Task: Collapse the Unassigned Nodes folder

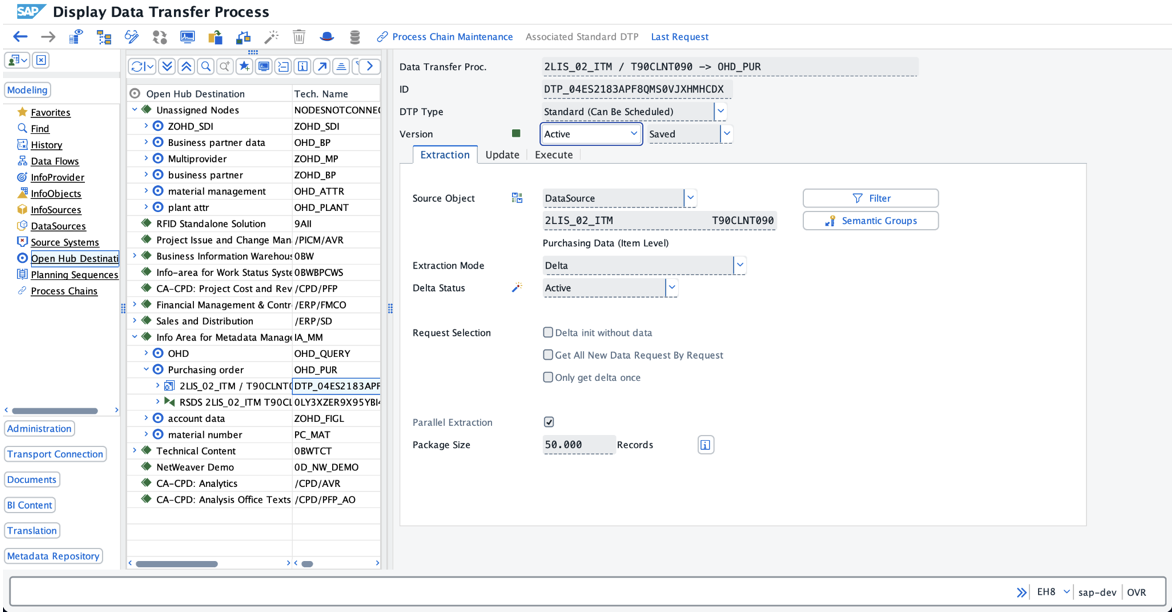Action: pyautogui.click(x=135, y=110)
